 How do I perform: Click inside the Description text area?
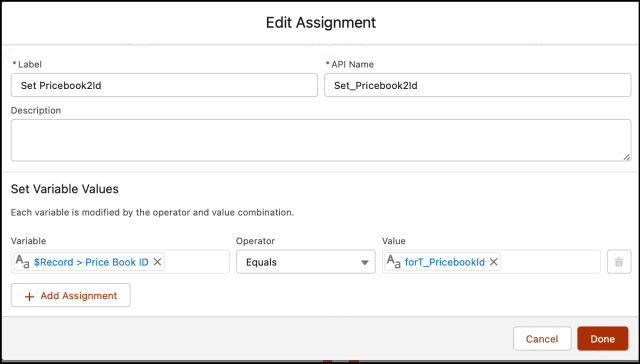[x=321, y=140]
